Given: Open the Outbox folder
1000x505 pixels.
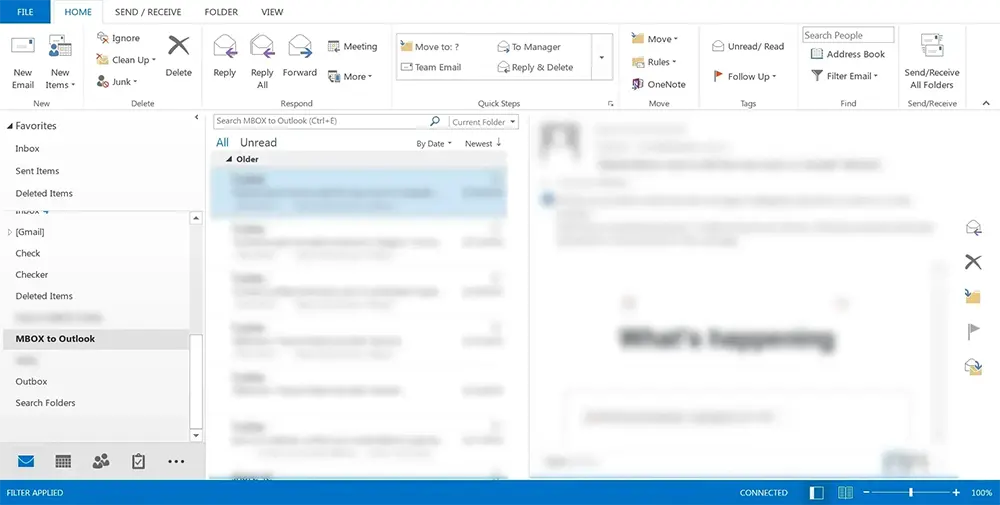Looking at the screenshot, I should (x=31, y=381).
